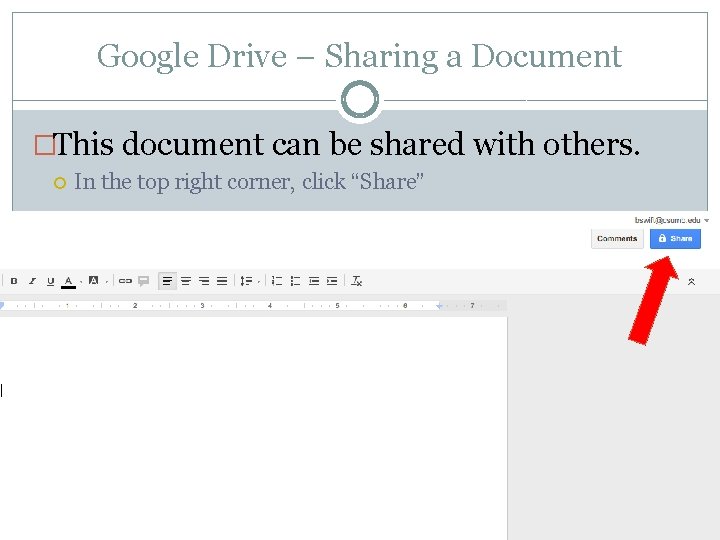
Task: Click the right indent marker on ruler
Action: tap(439, 306)
